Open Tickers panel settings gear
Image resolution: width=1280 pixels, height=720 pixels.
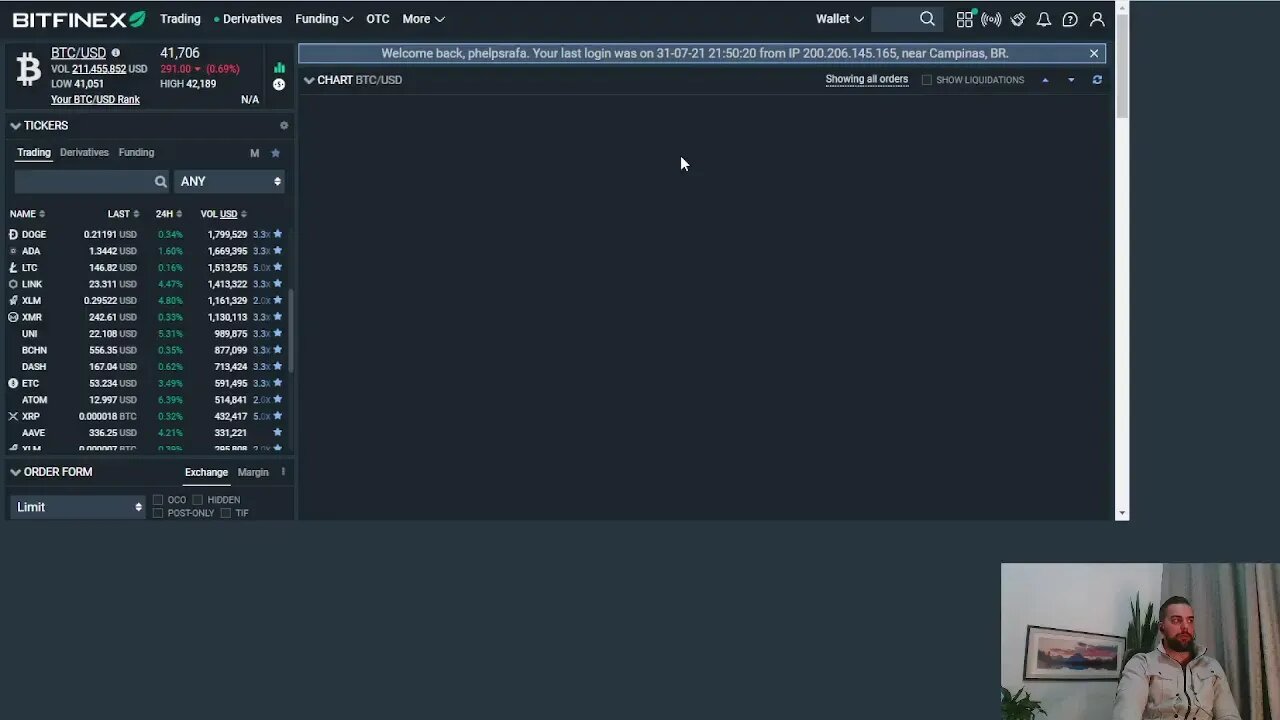click(x=284, y=125)
